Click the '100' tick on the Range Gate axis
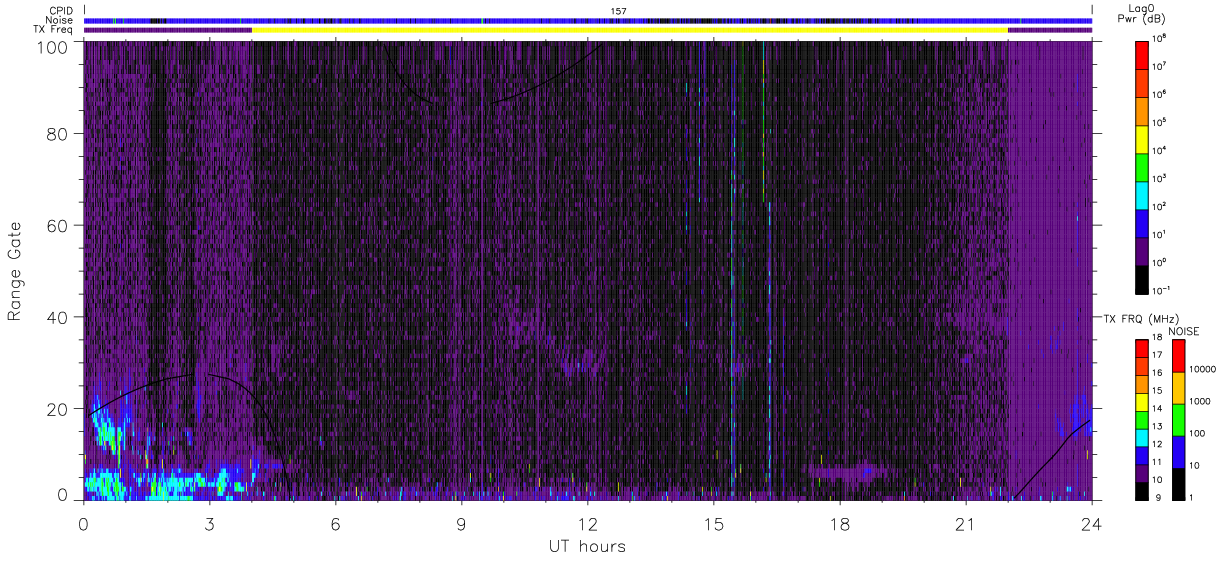Viewport: 1228px width, 567px height. (x=51, y=47)
